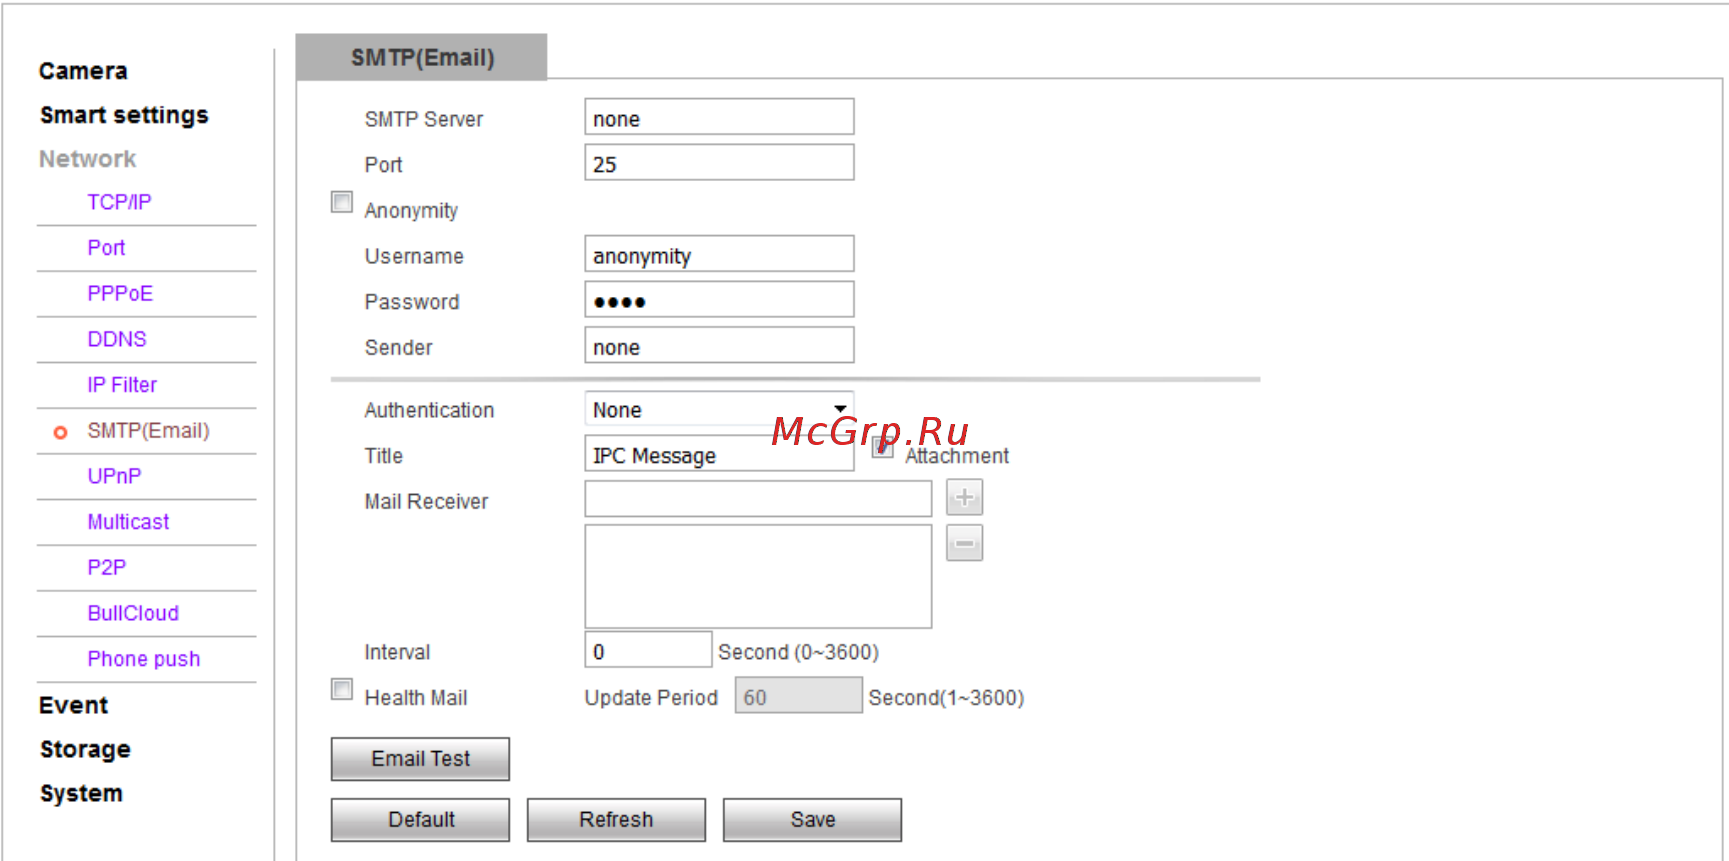Click the Default button
This screenshot has height=861, width=1729.
420,820
